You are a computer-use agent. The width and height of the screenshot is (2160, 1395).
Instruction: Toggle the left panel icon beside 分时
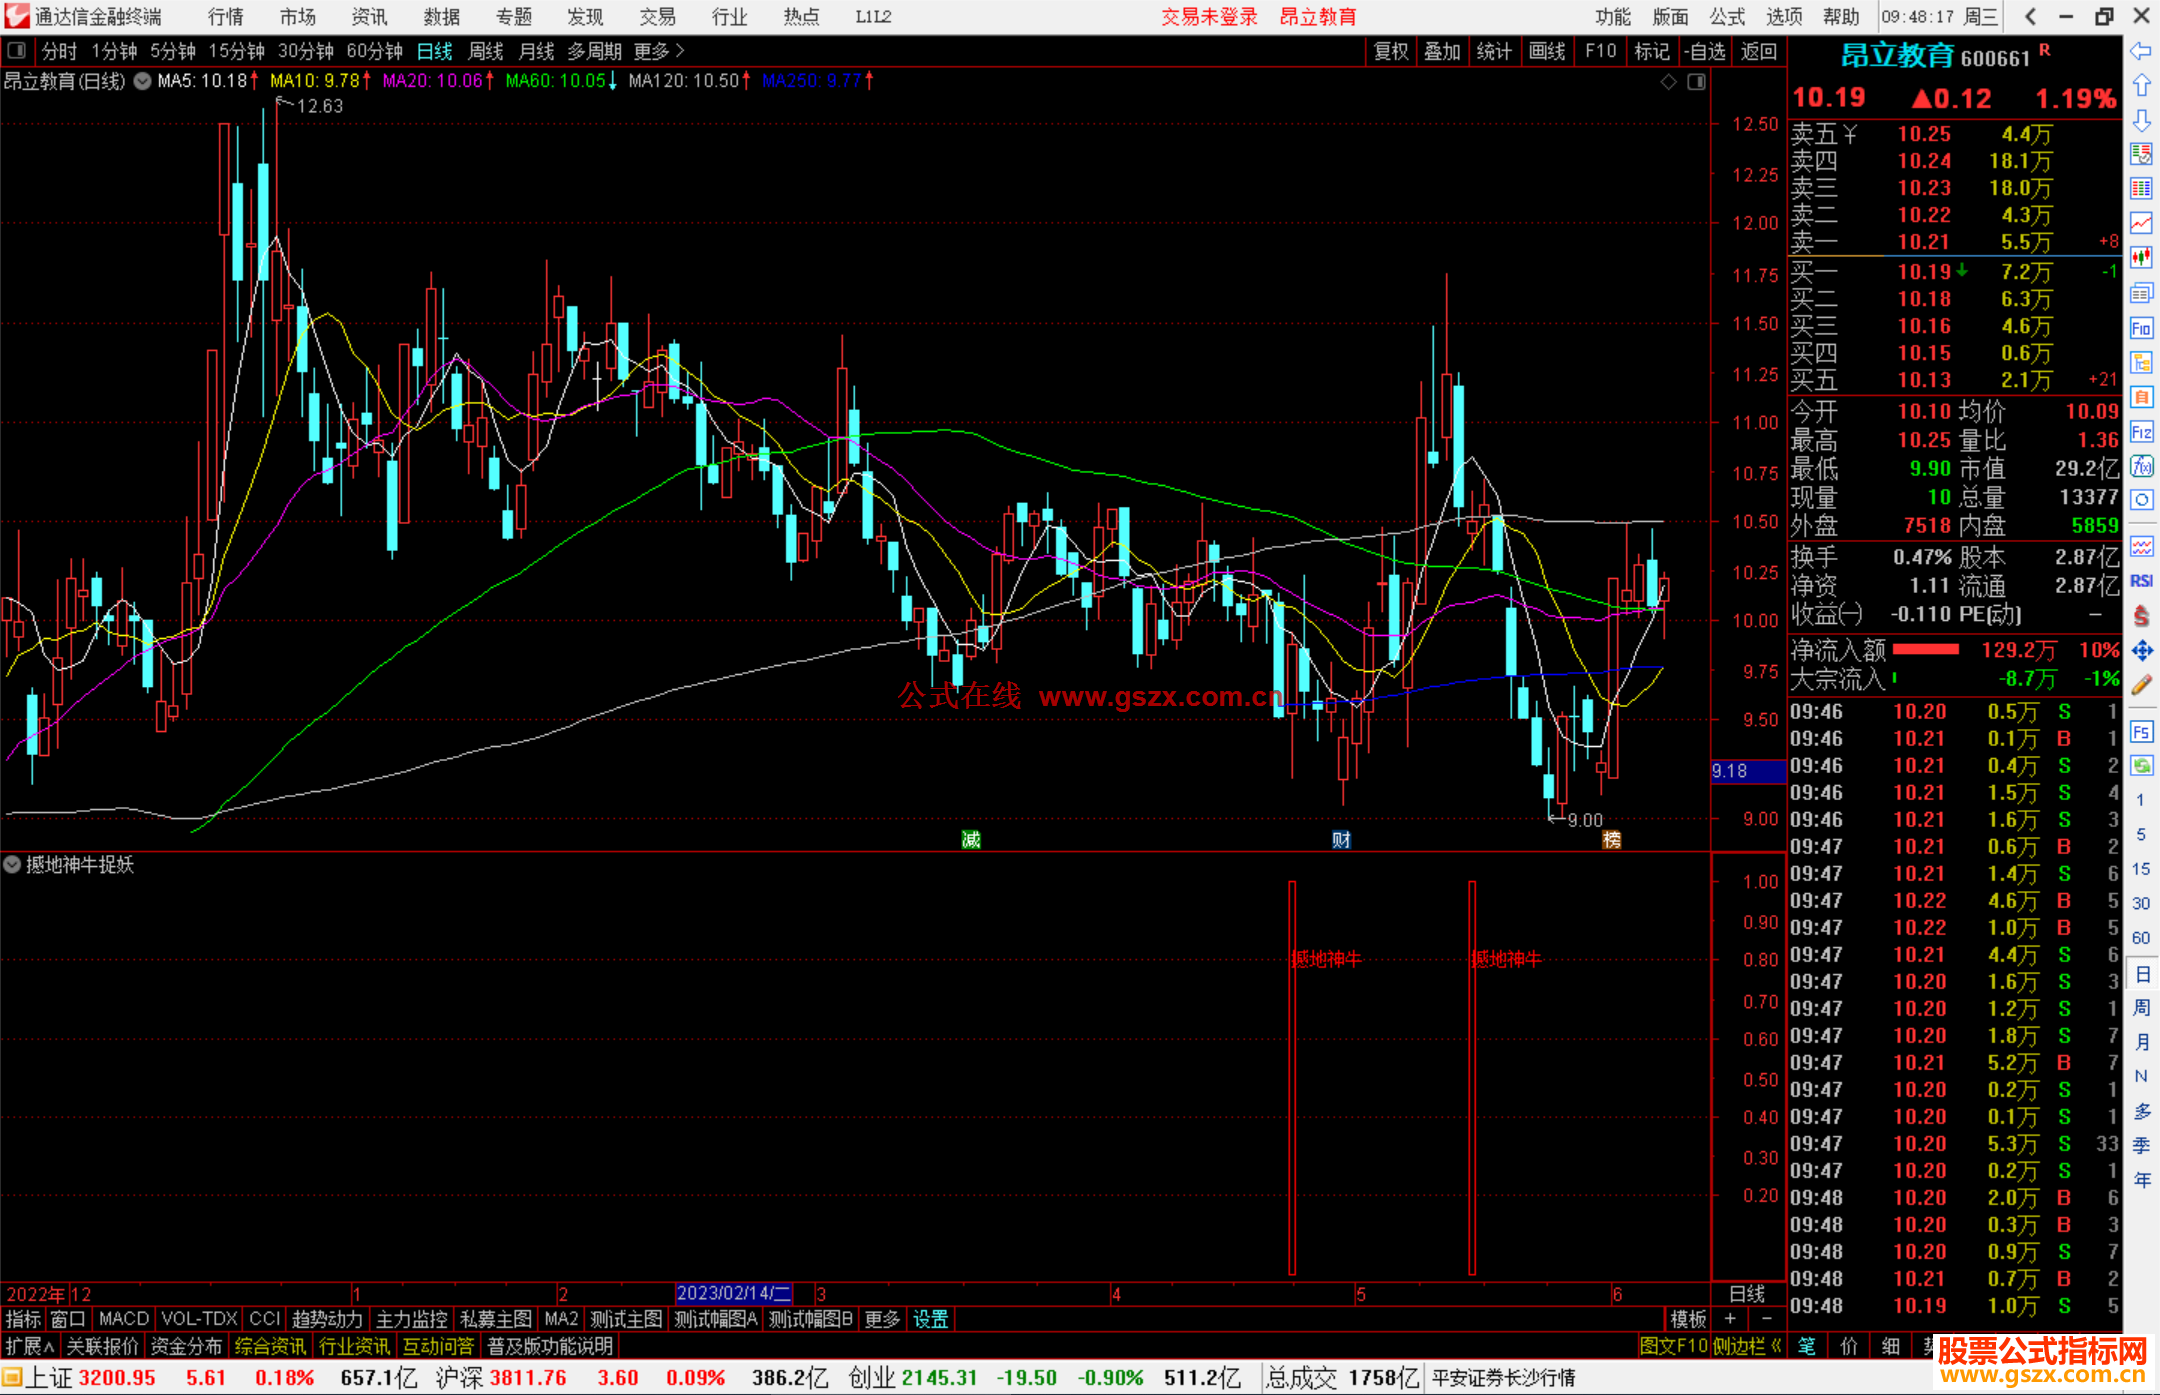click(x=17, y=51)
